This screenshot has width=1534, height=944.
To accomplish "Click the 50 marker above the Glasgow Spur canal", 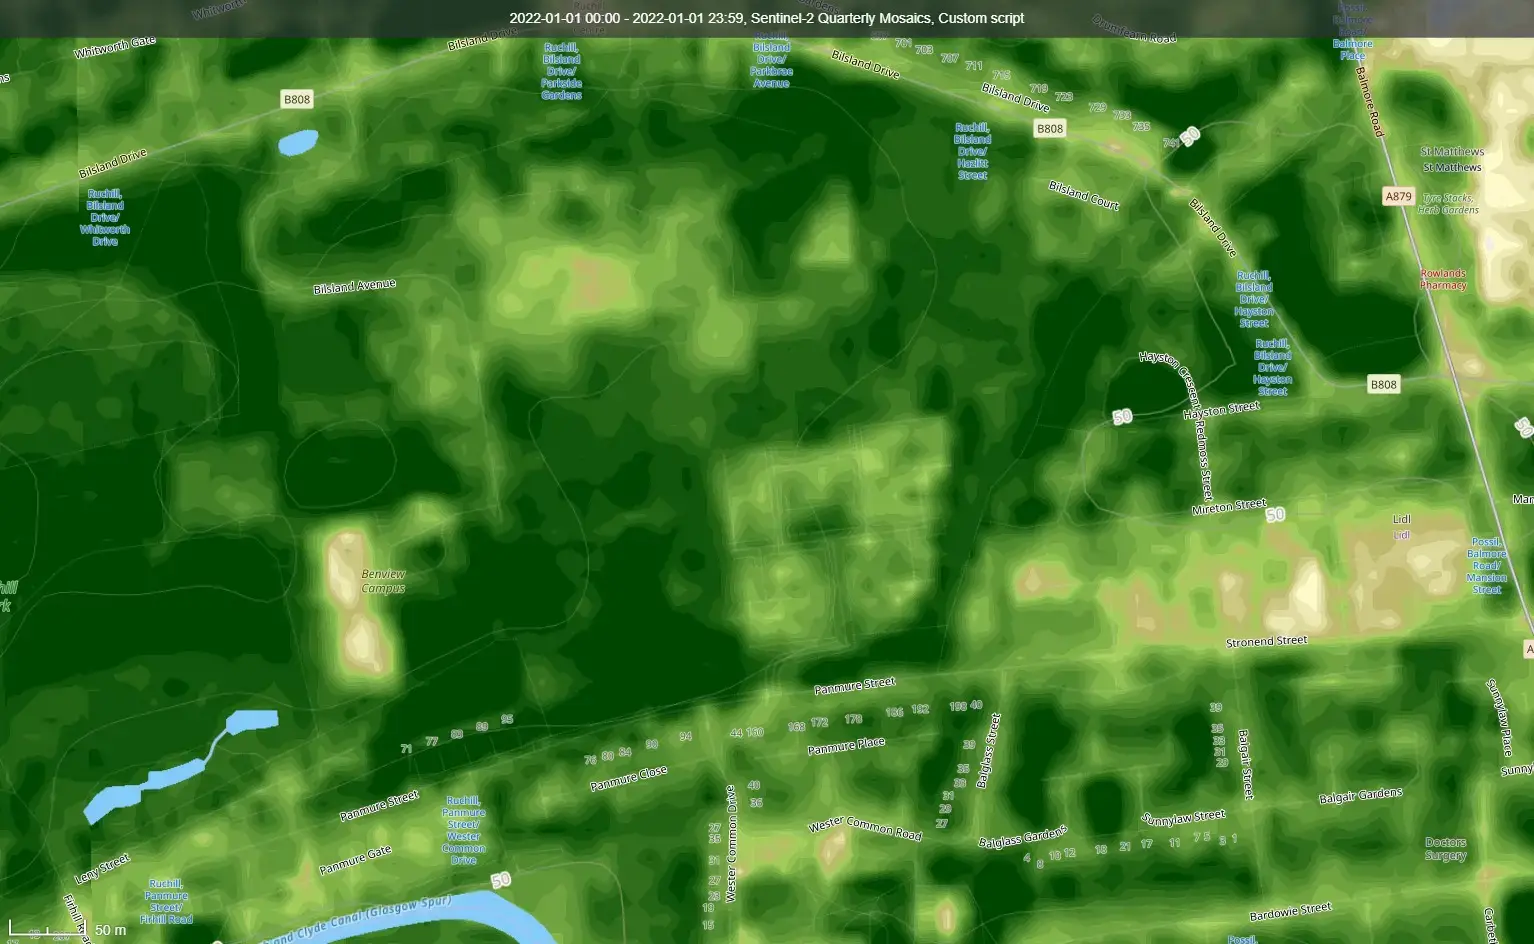I will [500, 881].
